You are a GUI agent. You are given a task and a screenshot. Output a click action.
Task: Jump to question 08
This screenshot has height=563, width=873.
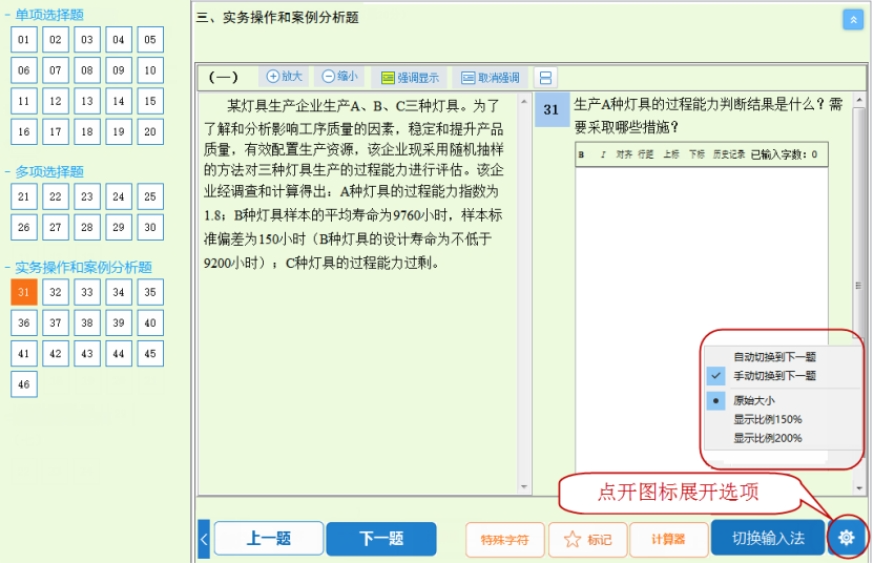87,70
